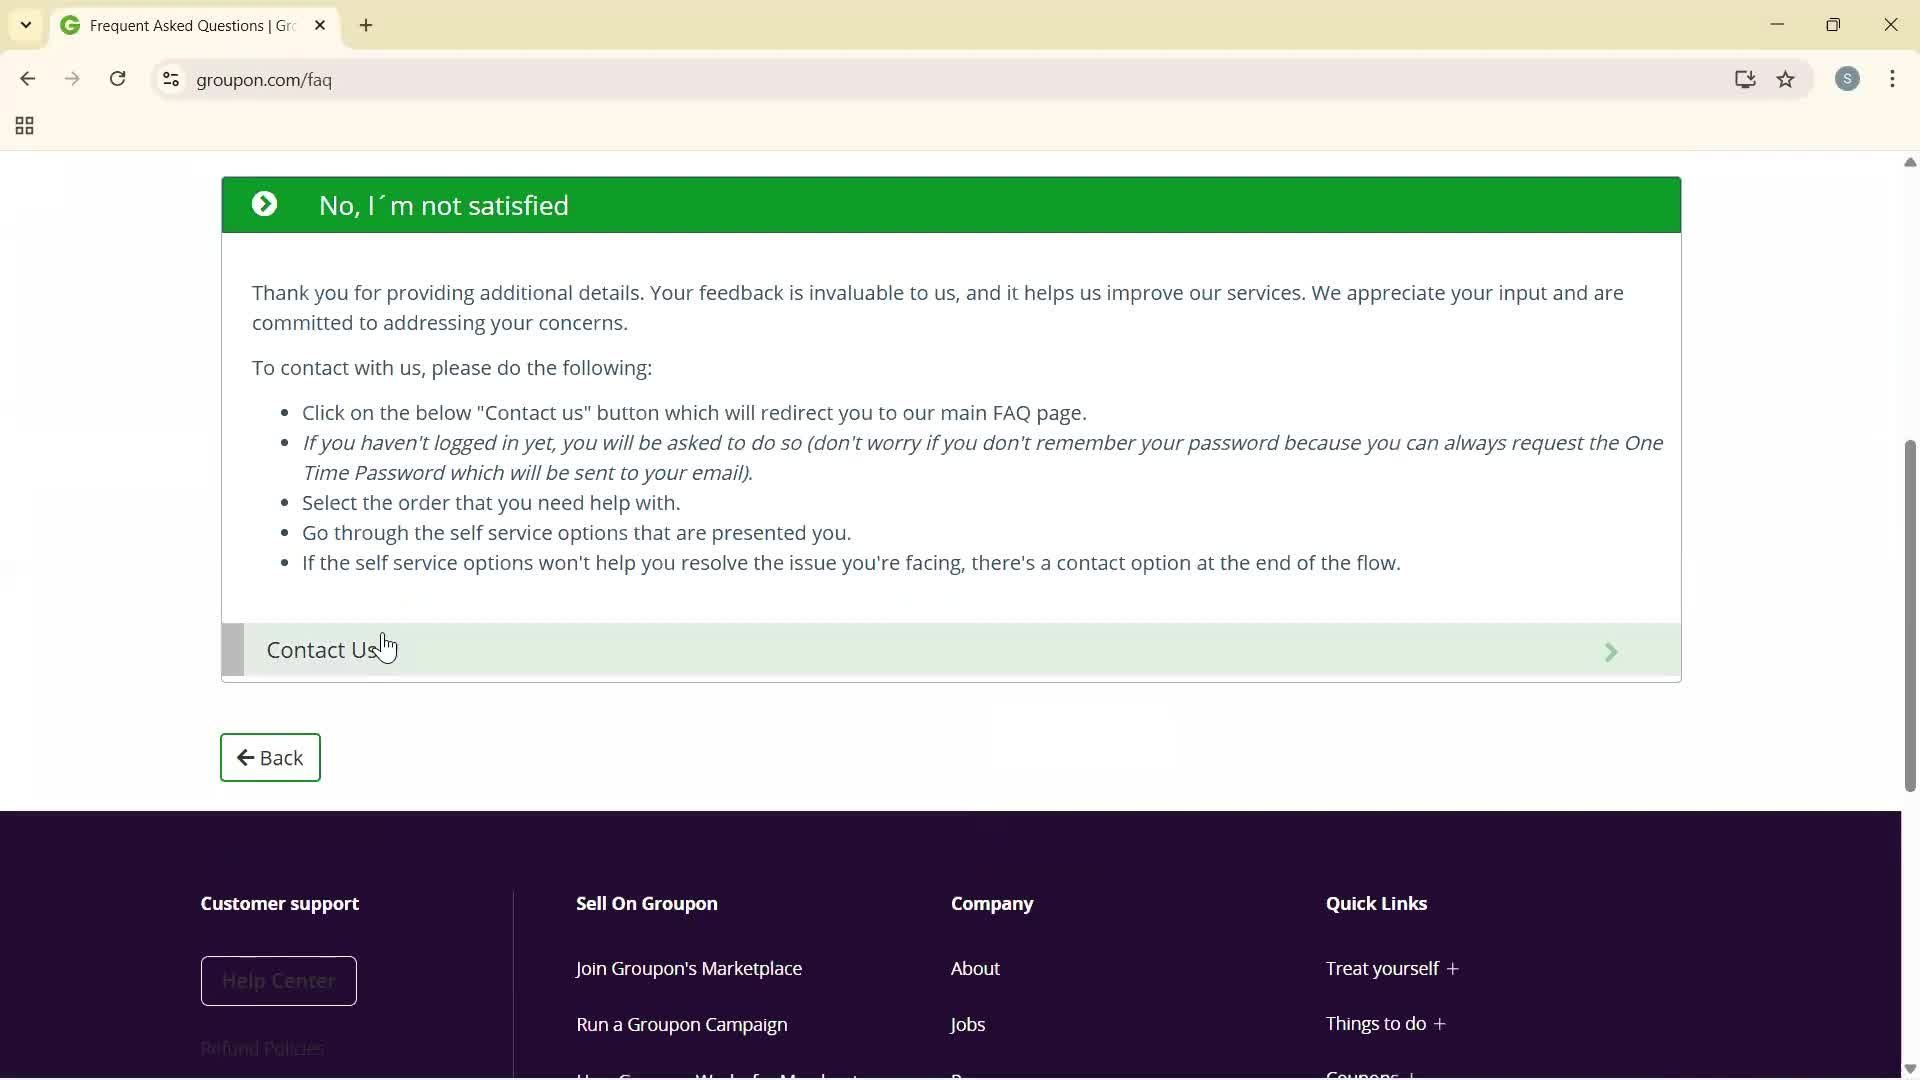
Task: Reload the current page
Action: tap(117, 79)
